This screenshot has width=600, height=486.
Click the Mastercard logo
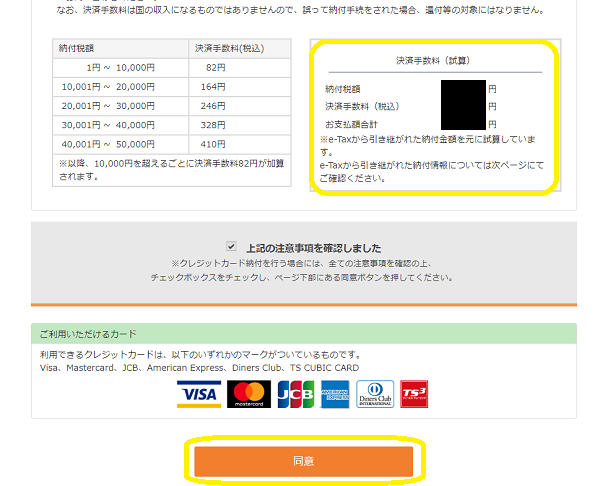[249, 394]
